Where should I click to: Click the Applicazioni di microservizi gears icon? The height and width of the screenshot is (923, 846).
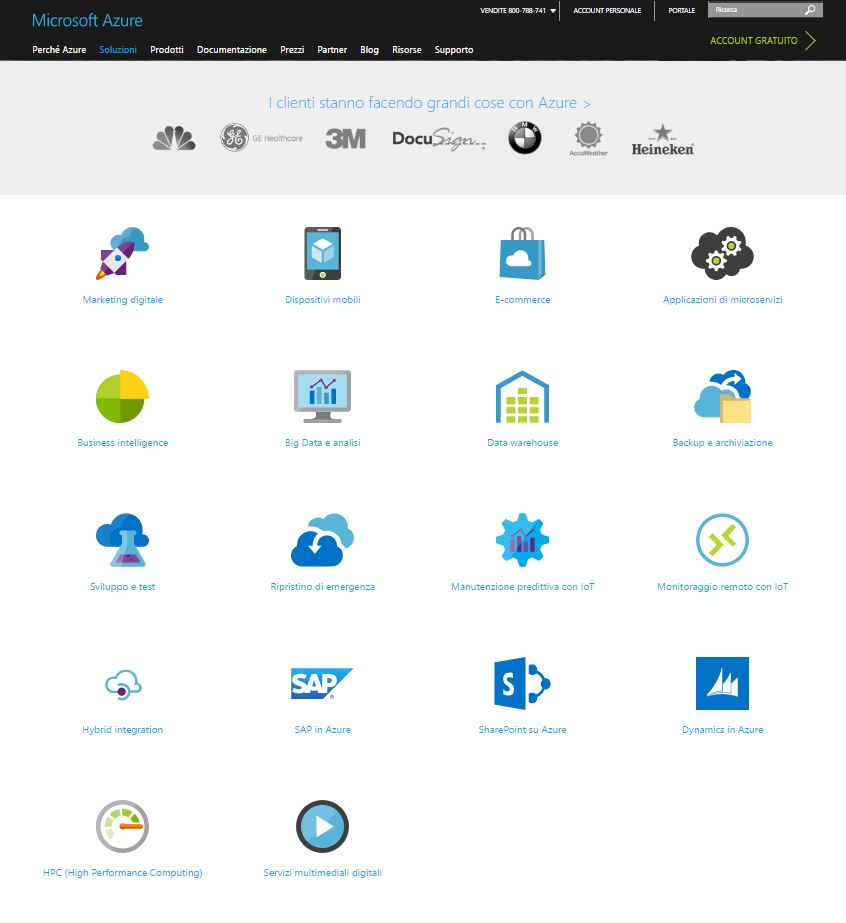click(x=722, y=253)
